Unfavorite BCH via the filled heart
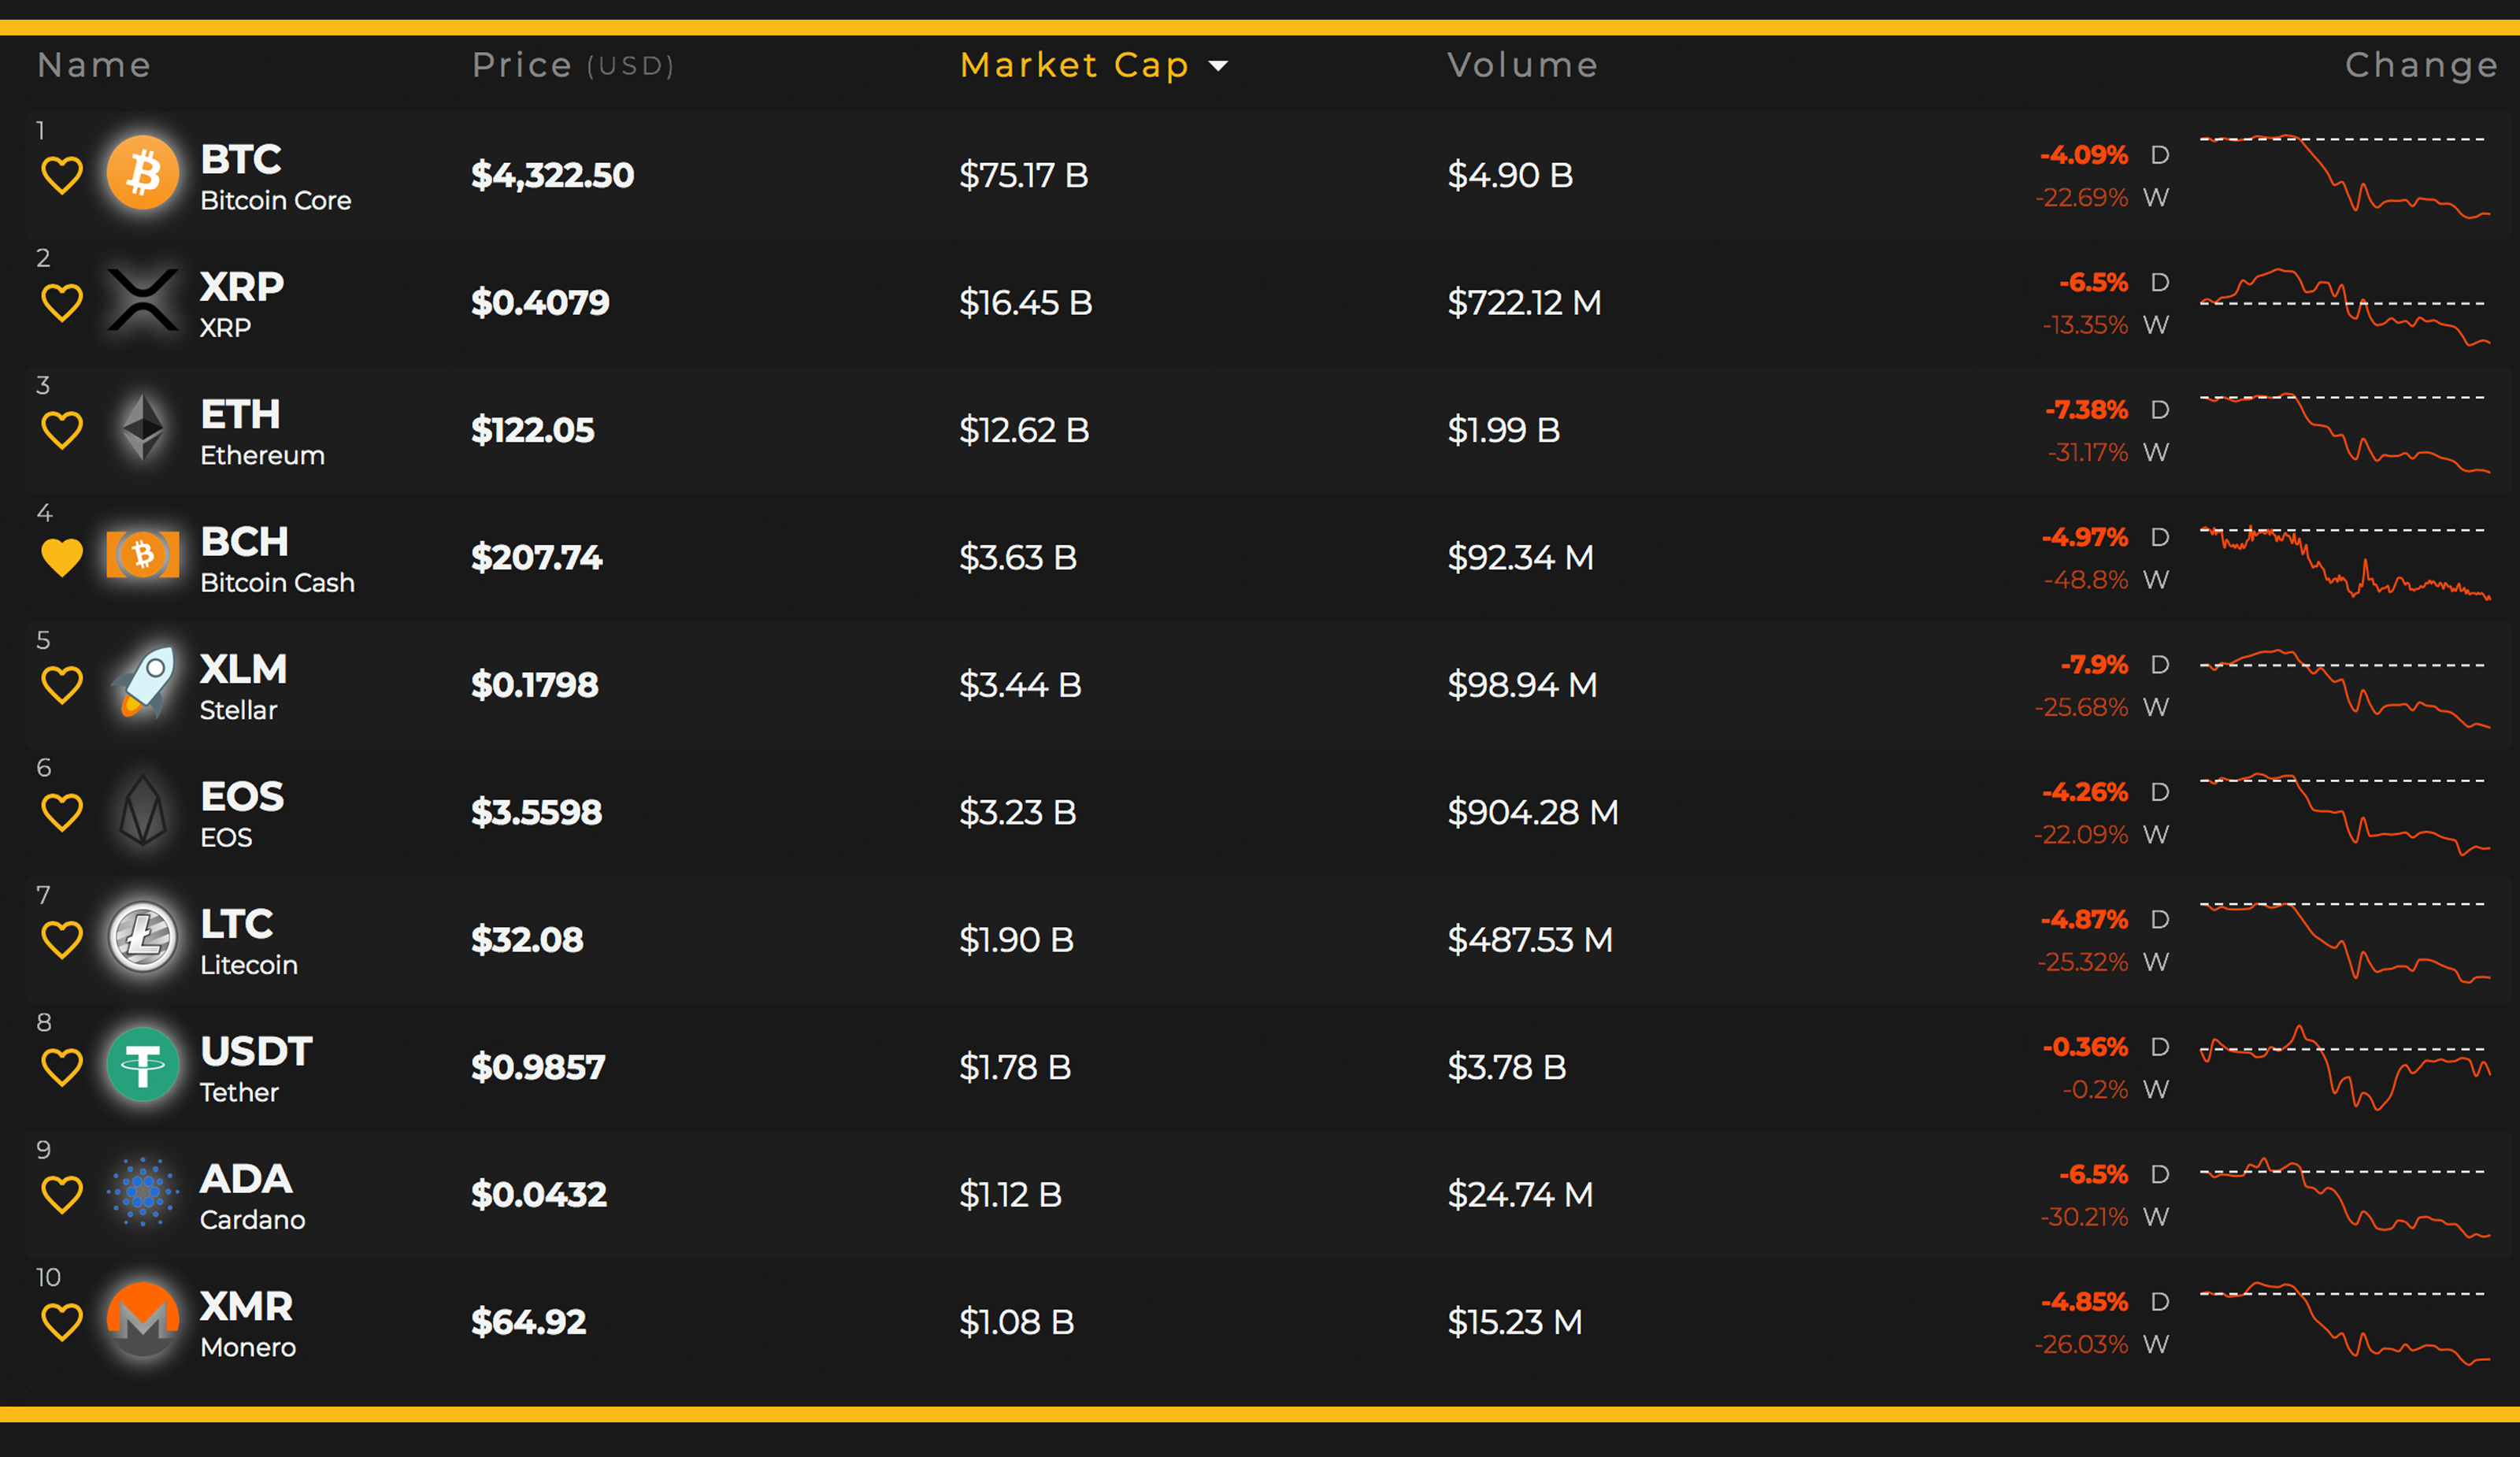Viewport: 2520px width, 1457px height. (62, 558)
